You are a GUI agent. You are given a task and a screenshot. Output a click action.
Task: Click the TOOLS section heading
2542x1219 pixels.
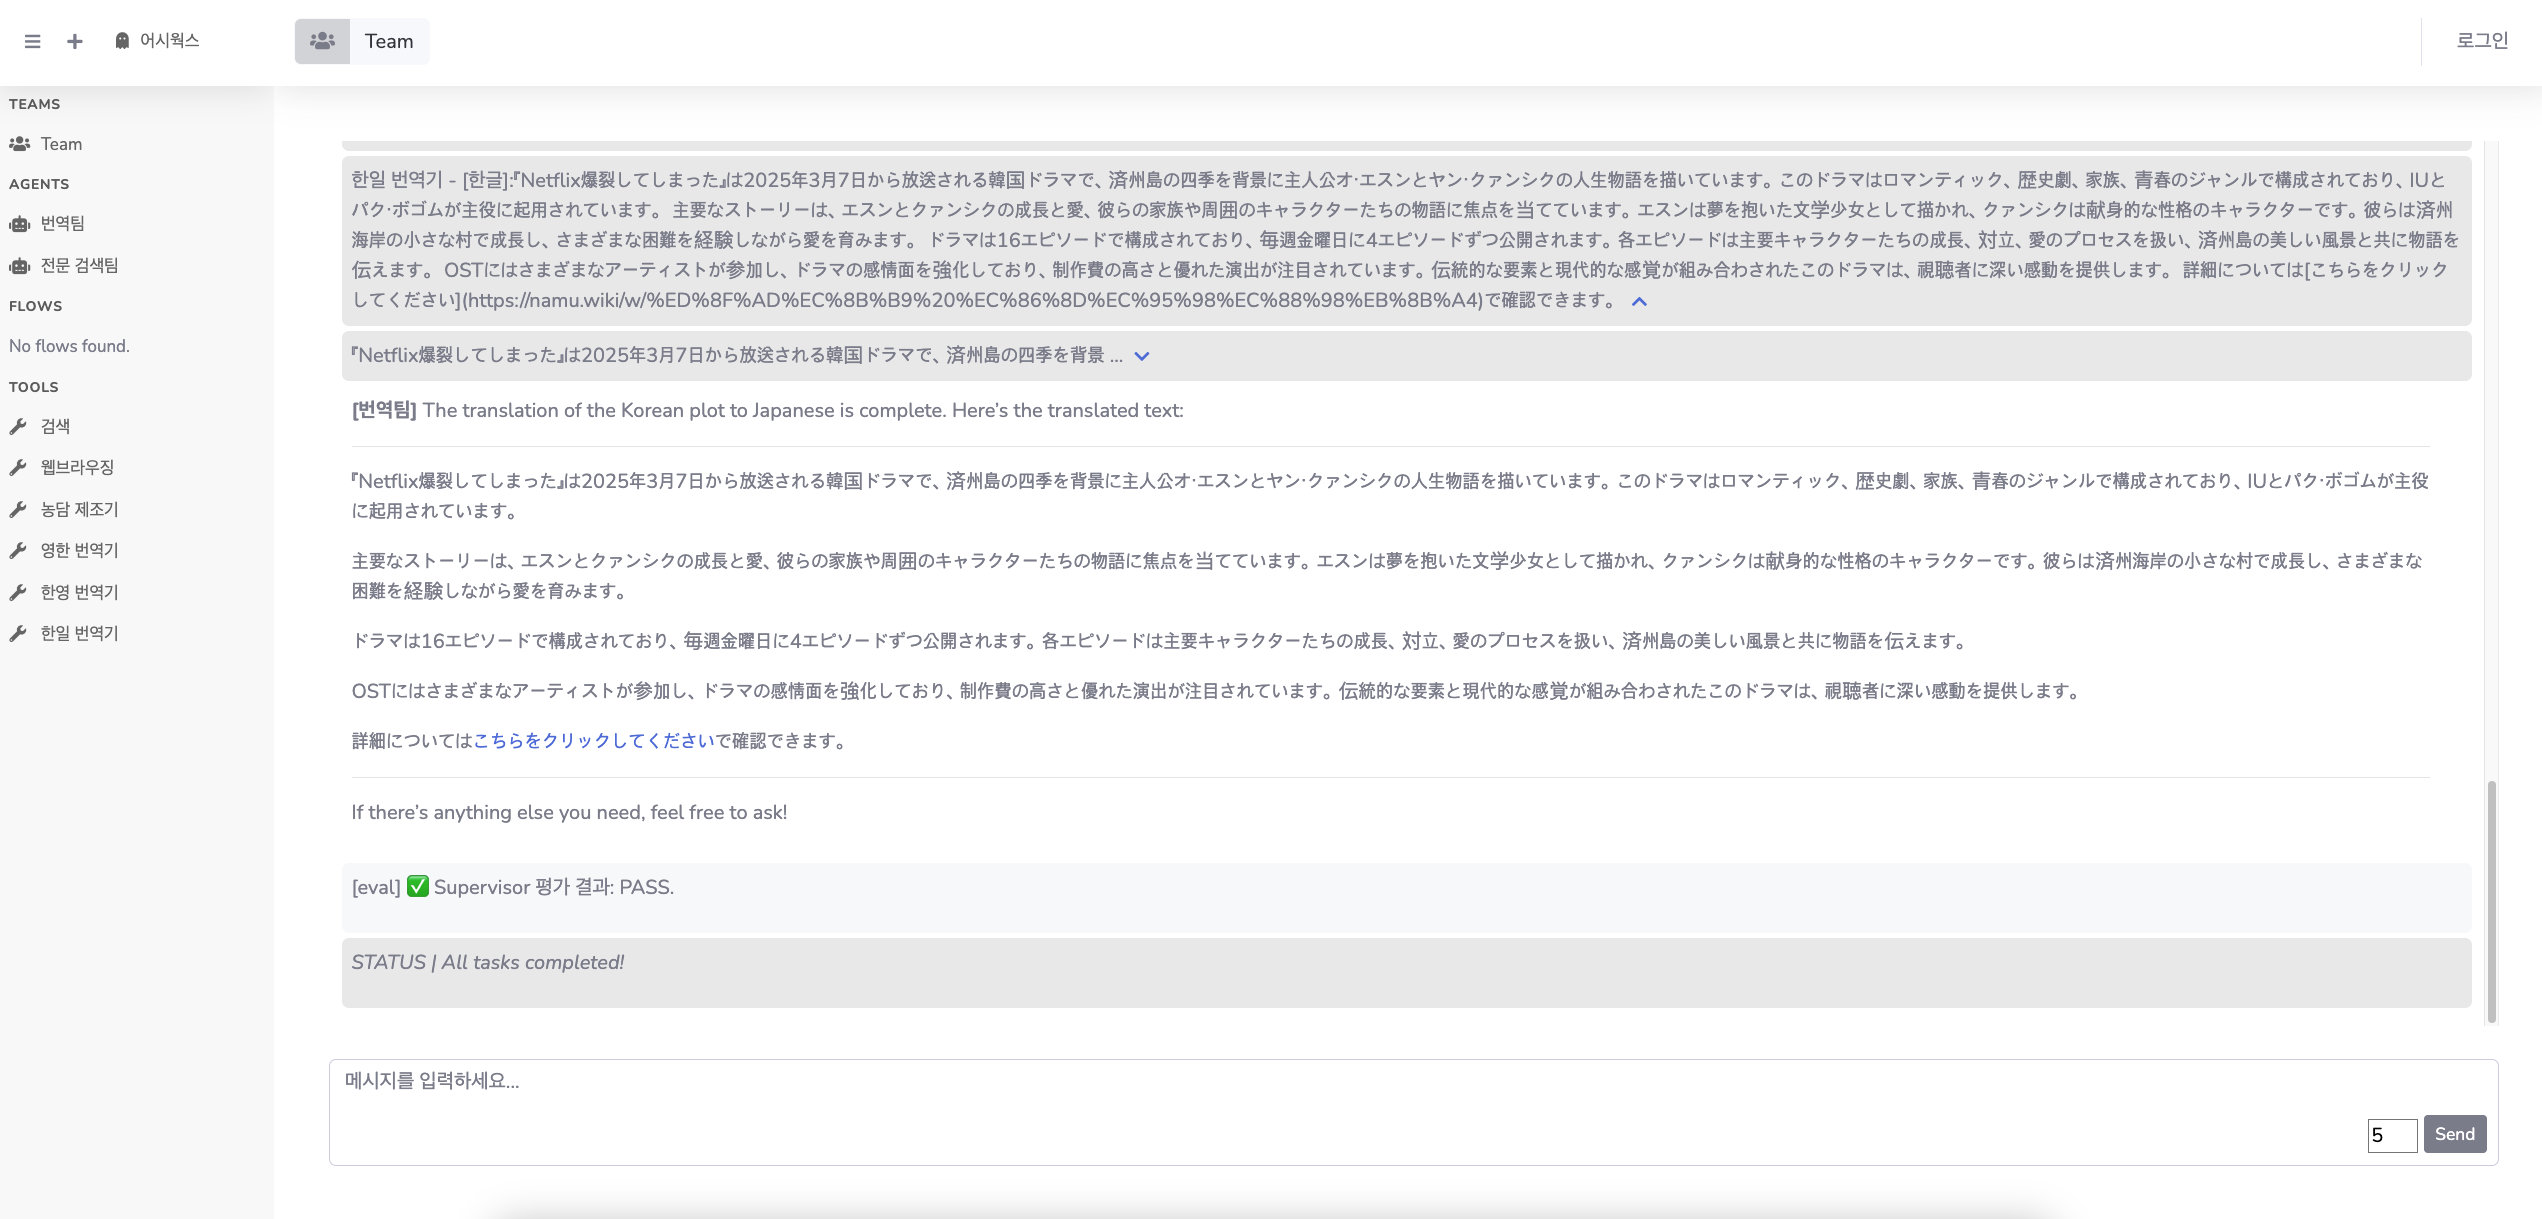coord(34,387)
